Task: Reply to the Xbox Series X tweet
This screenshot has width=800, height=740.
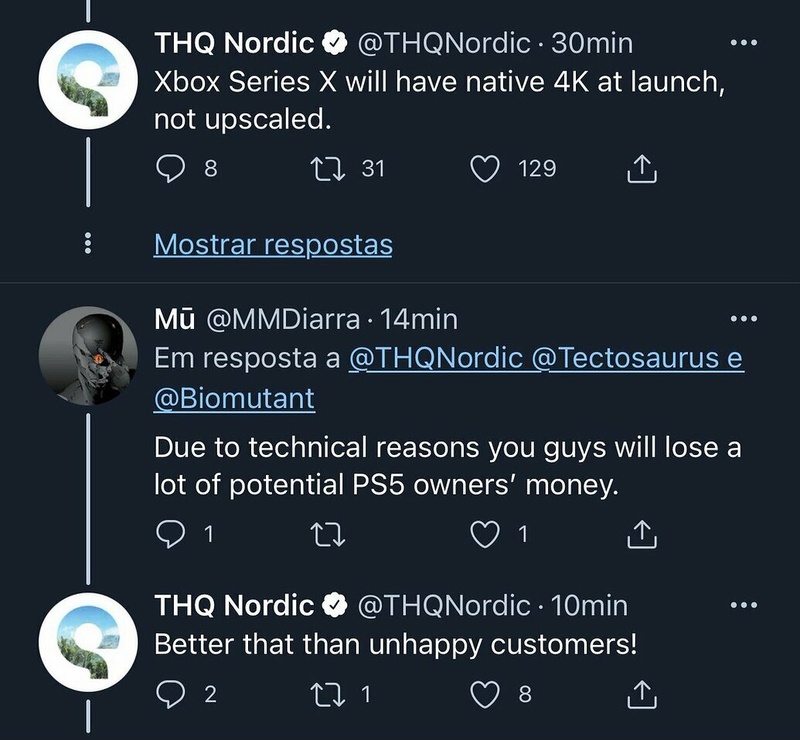Action: [x=172, y=169]
